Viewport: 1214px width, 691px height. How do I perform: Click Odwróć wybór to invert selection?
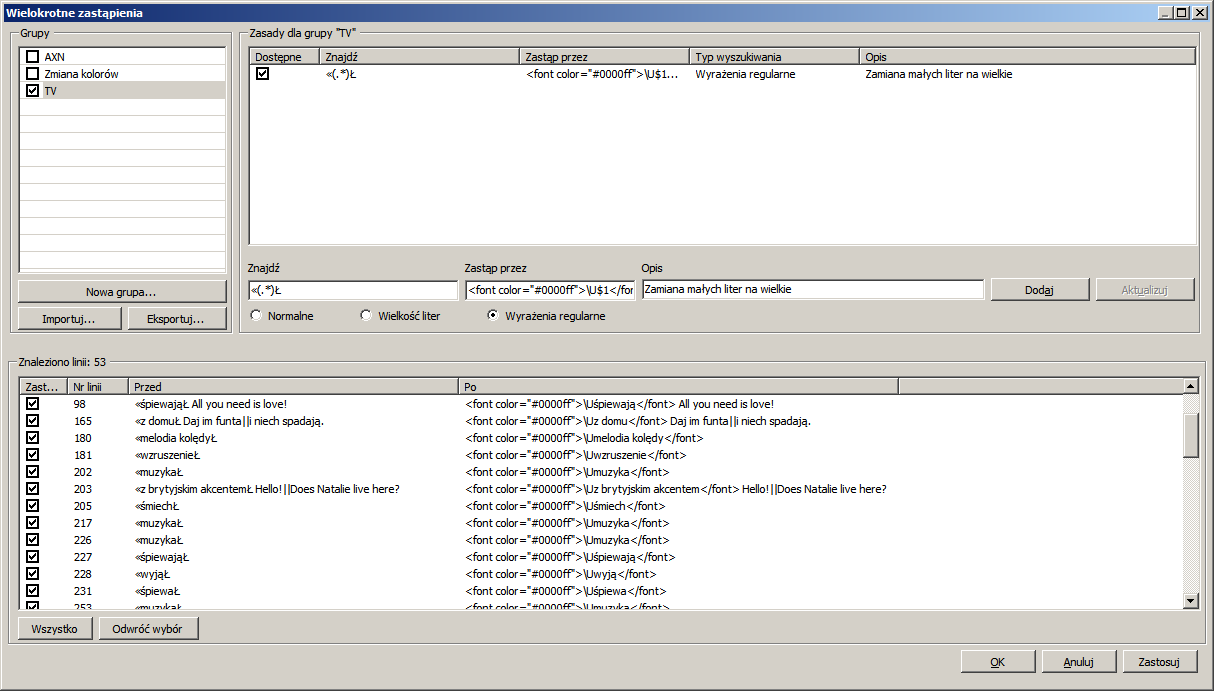[x=149, y=628]
